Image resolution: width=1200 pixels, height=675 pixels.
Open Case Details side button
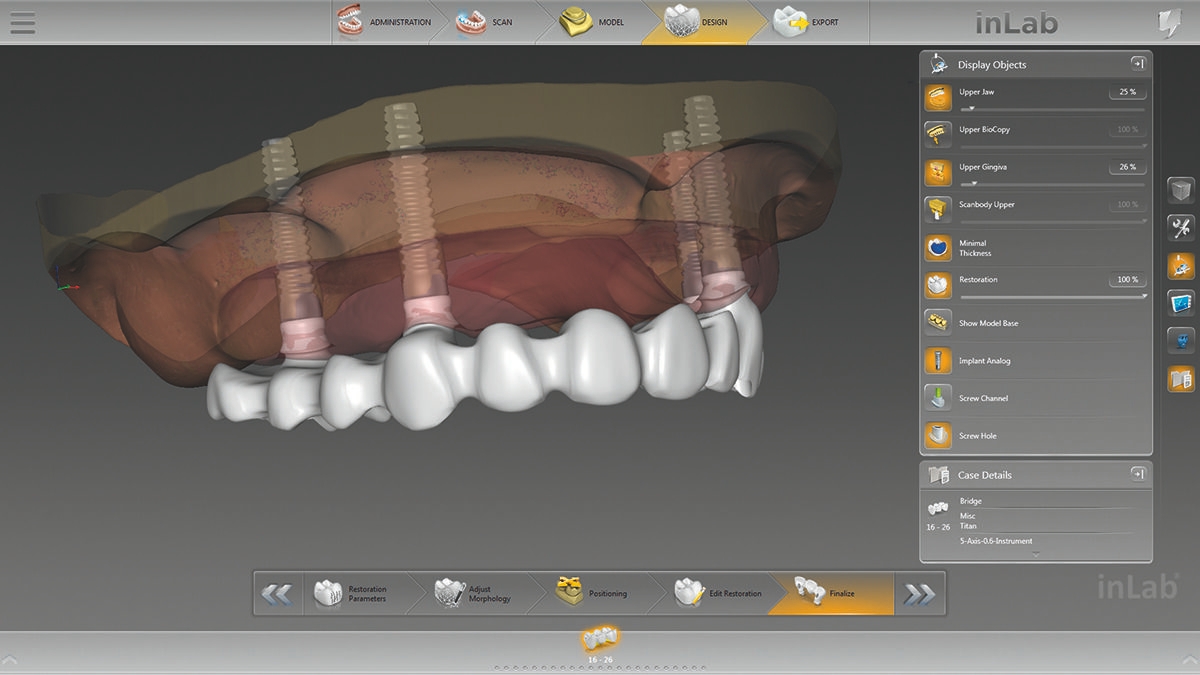pos(1180,379)
